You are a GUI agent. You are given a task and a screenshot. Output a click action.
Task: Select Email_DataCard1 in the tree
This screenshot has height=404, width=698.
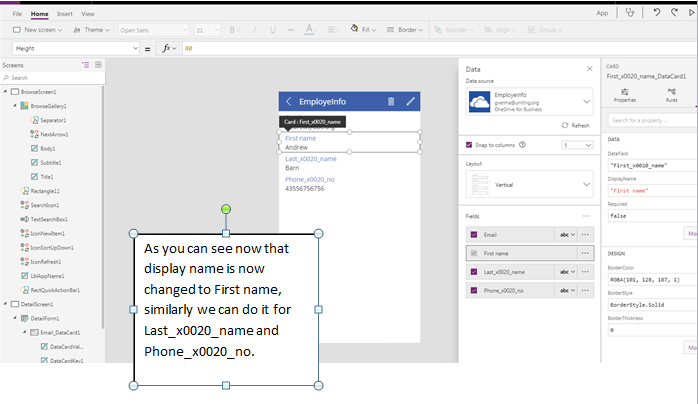tap(60, 332)
